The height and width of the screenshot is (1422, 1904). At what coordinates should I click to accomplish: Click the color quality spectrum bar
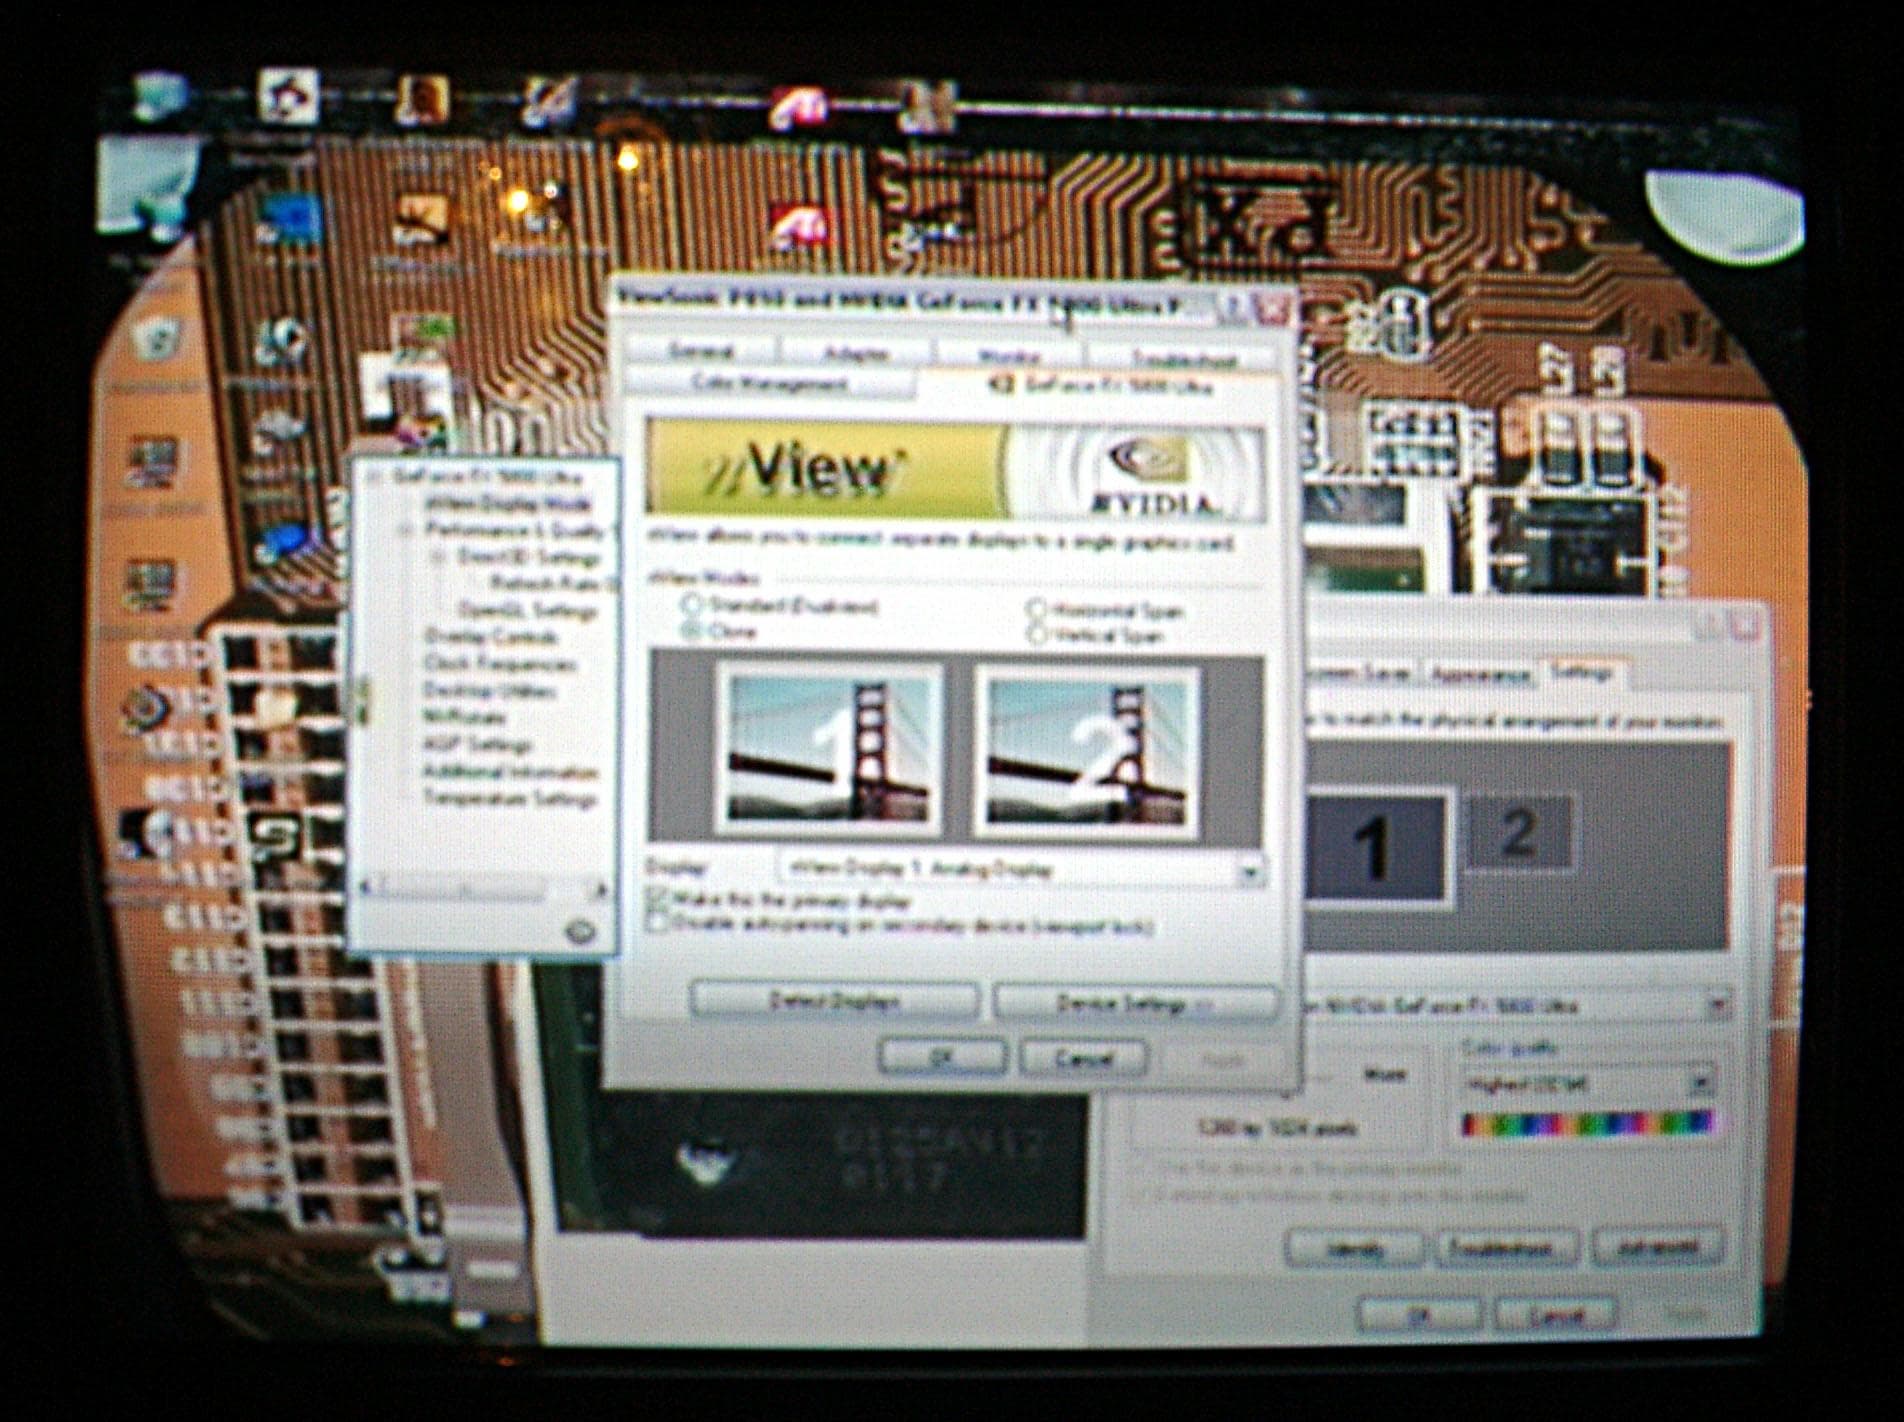(x=1588, y=1123)
